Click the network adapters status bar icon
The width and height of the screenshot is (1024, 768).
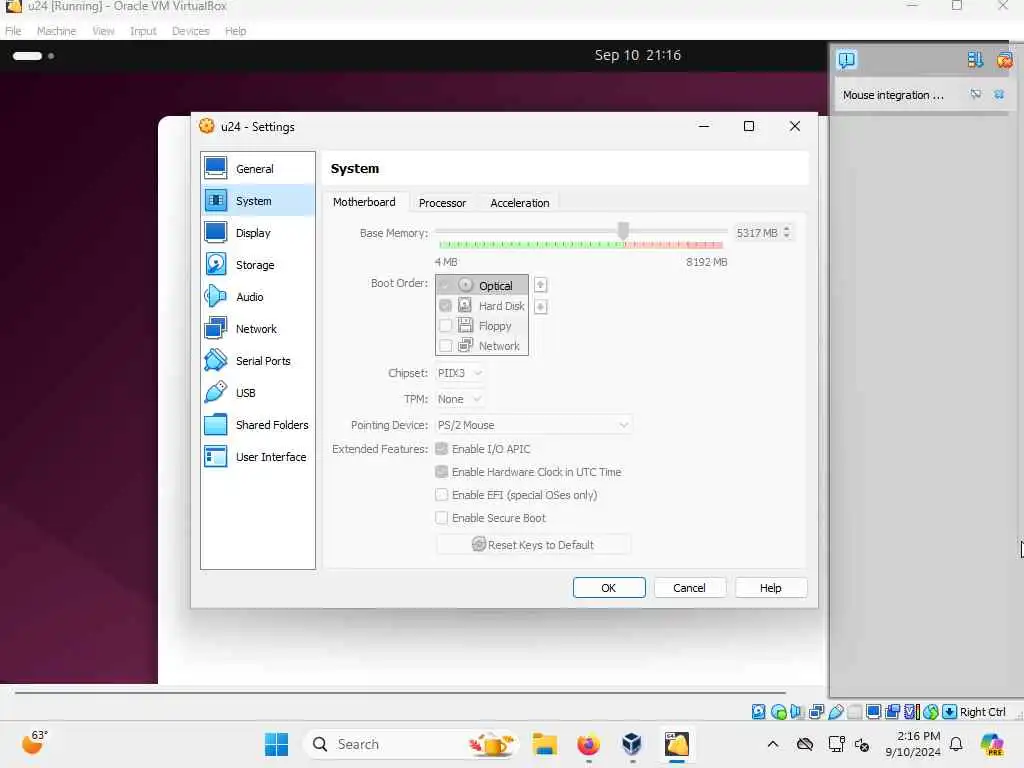(x=816, y=712)
